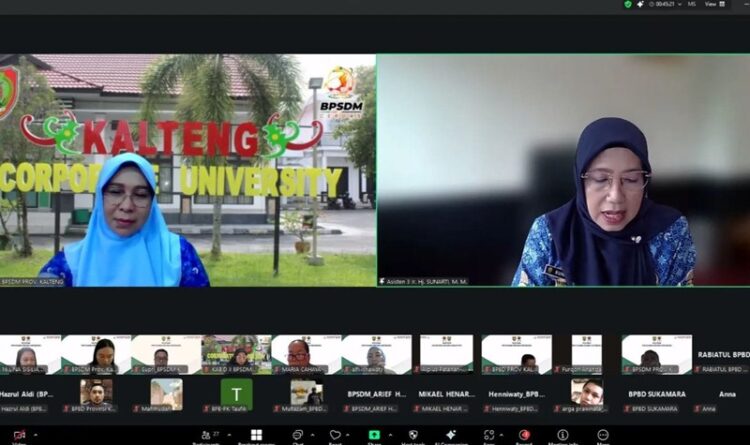This screenshot has width=750, height=445.
Task: Click muted mic icon beside Anna label
Action: point(697,409)
